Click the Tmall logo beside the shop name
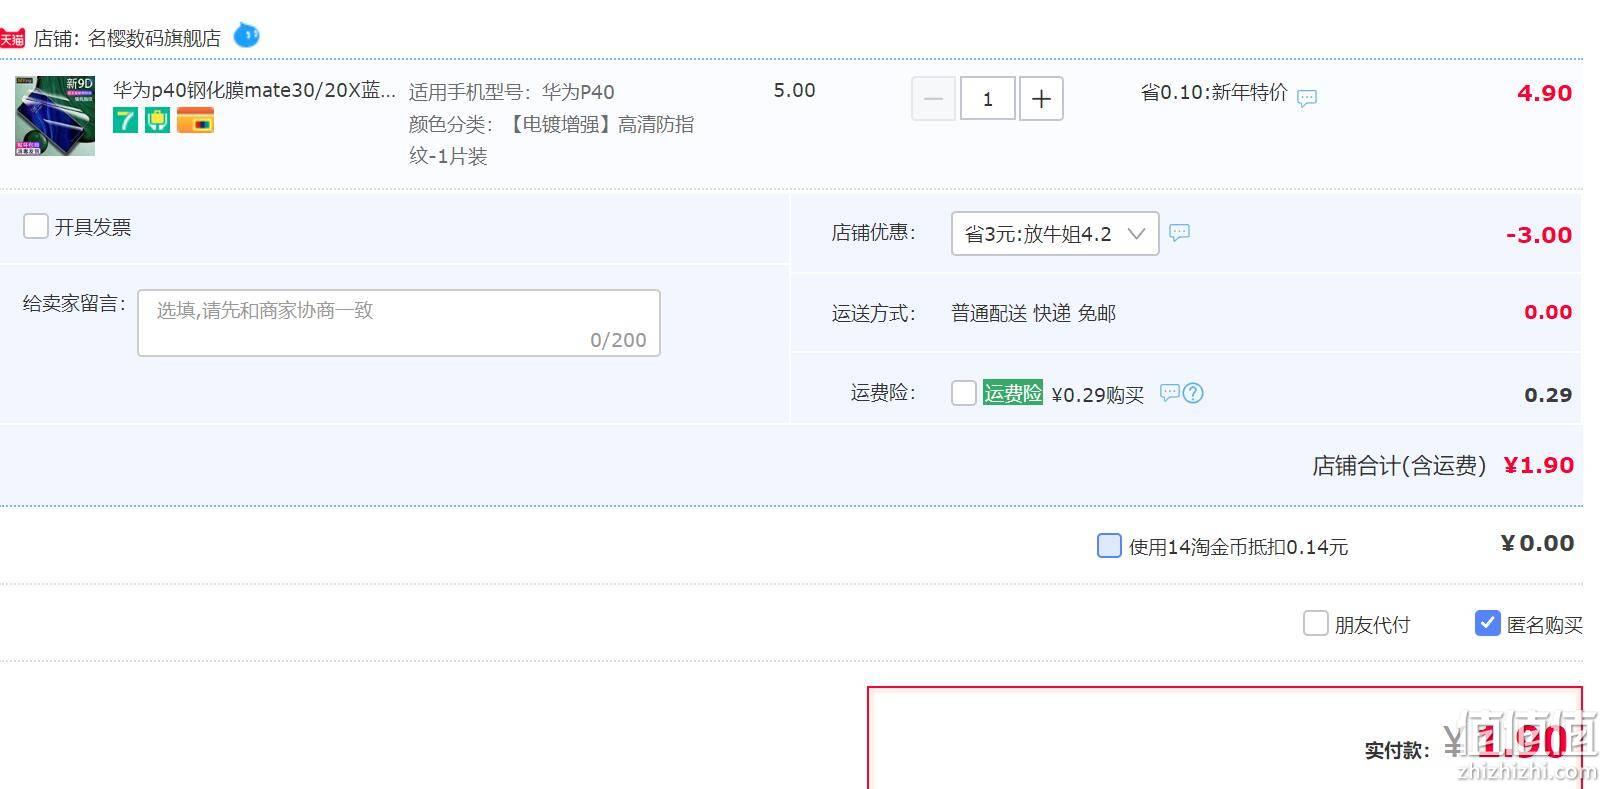 pyautogui.click(x=12, y=38)
